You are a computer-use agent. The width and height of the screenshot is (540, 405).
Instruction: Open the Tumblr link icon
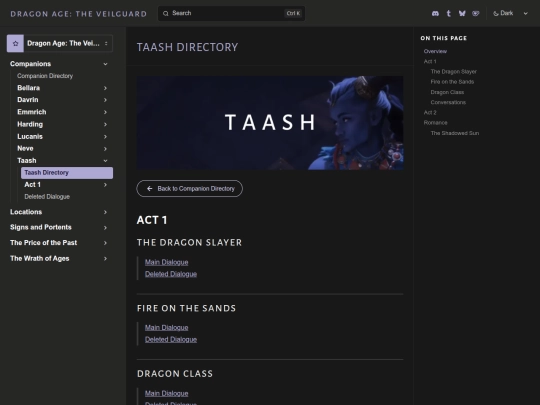click(448, 13)
